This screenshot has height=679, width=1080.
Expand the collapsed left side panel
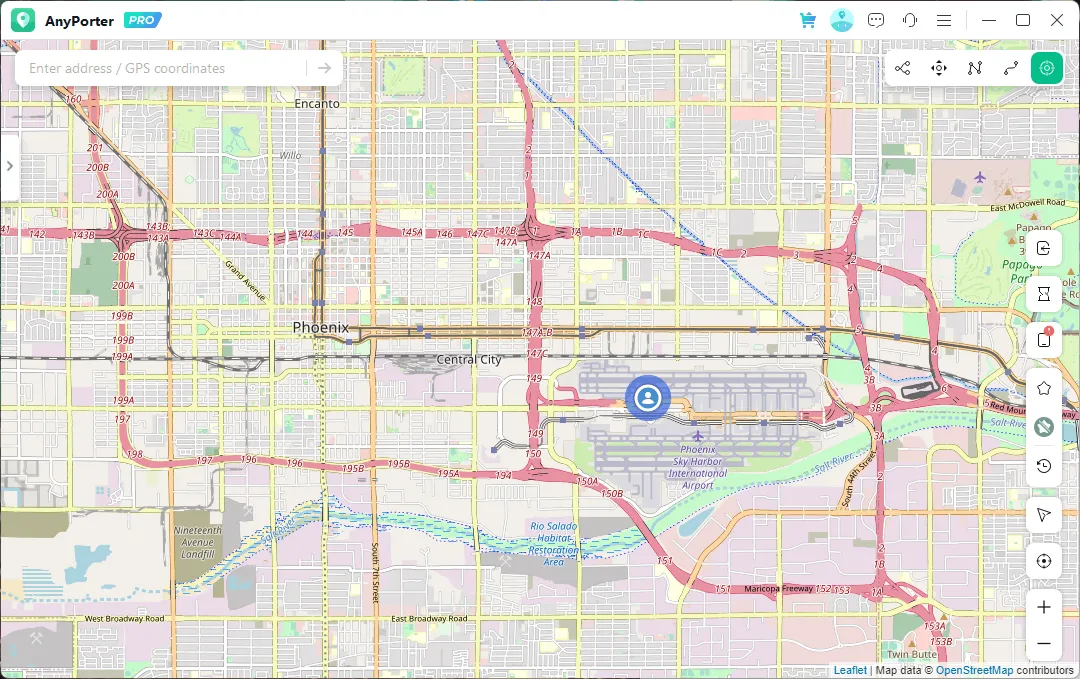[9, 166]
